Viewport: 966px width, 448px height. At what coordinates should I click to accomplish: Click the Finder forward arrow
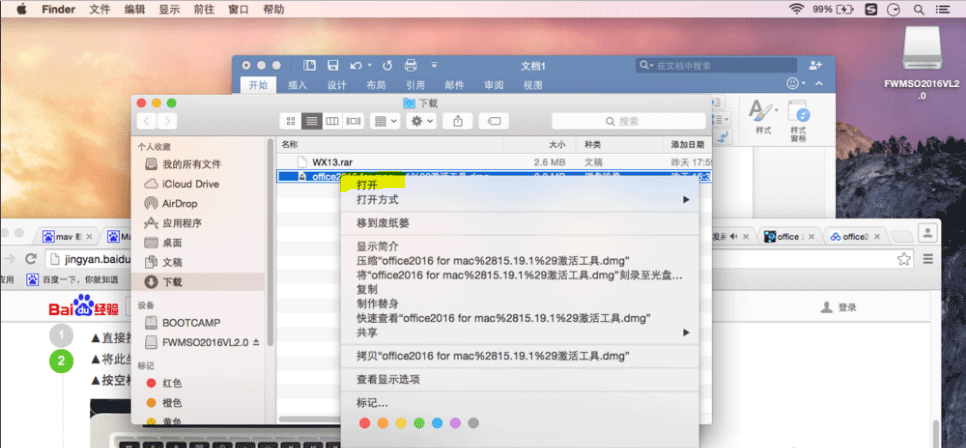167,121
